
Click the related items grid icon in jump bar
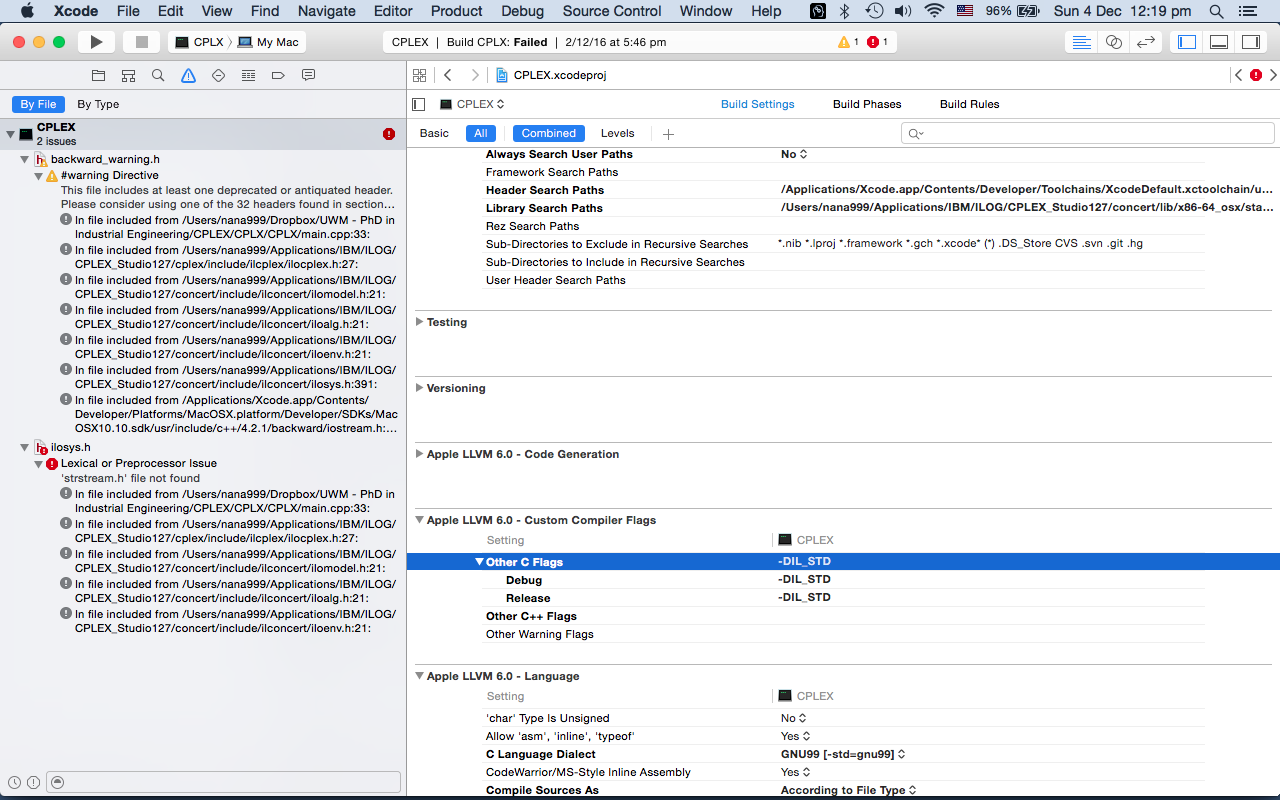click(420, 75)
